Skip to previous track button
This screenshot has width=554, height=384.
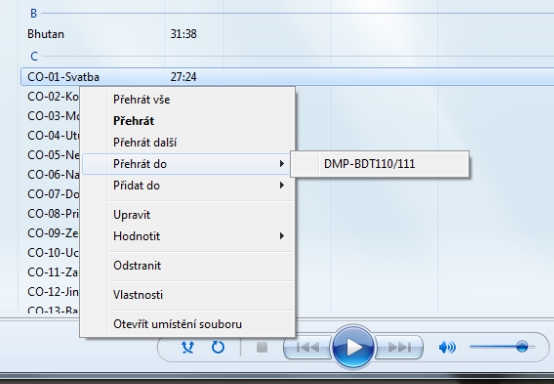tap(307, 348)
